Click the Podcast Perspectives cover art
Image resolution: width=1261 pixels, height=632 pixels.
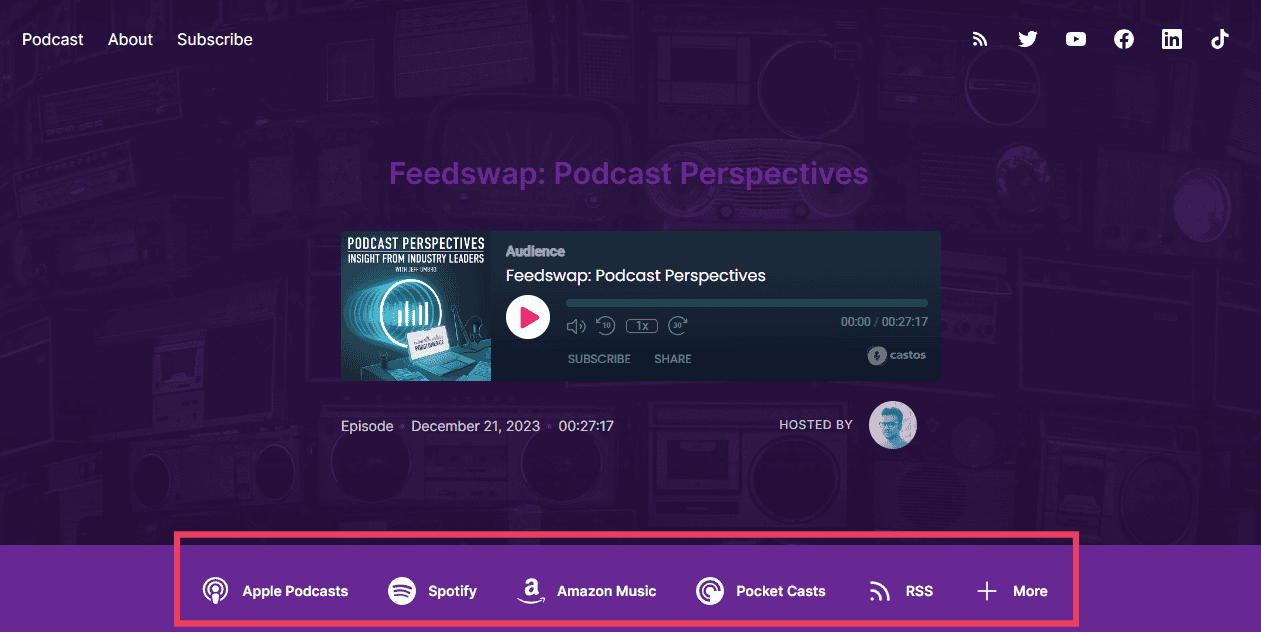pyautogui.click(x=416, y=306)
